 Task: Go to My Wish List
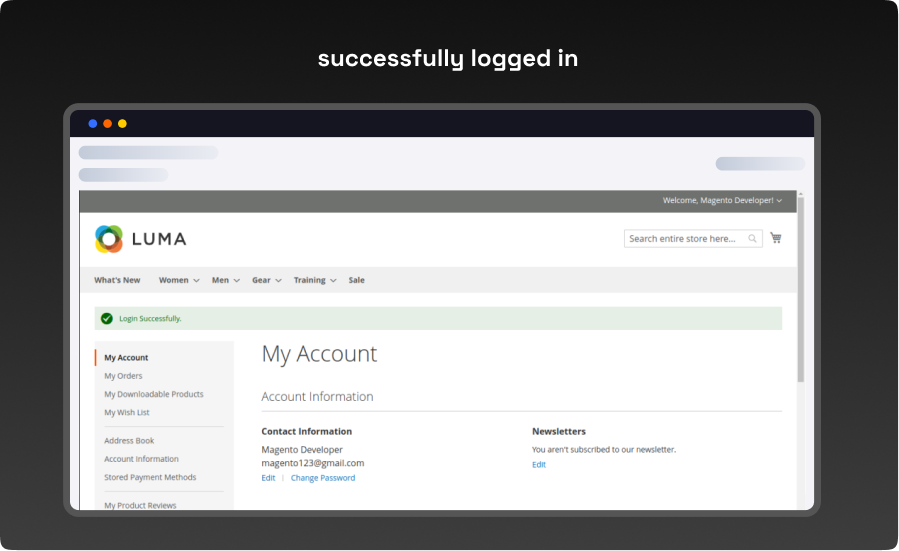tap(127, 412)
